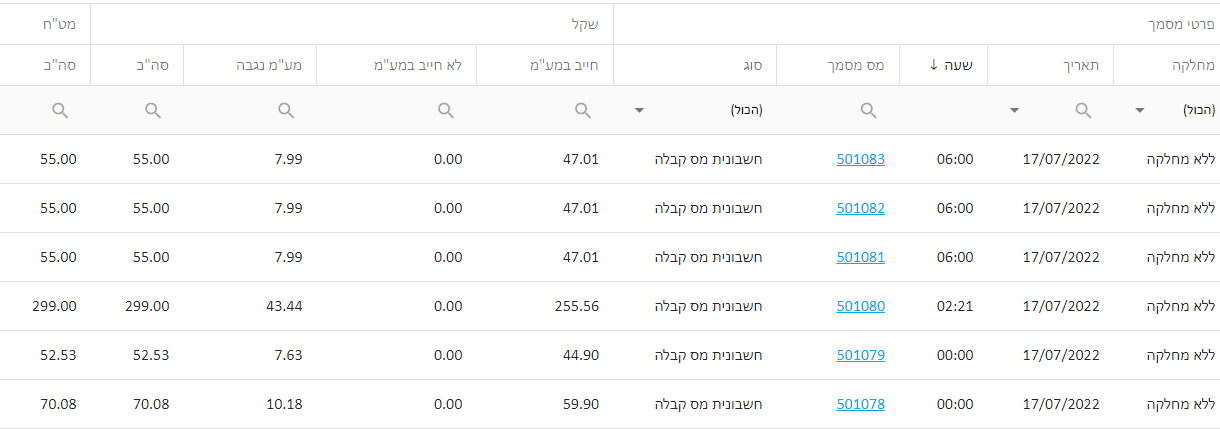Sort by the חייב במע"מ column header
The height and width of the screenshot is (429, 1220).
(545, 65)
